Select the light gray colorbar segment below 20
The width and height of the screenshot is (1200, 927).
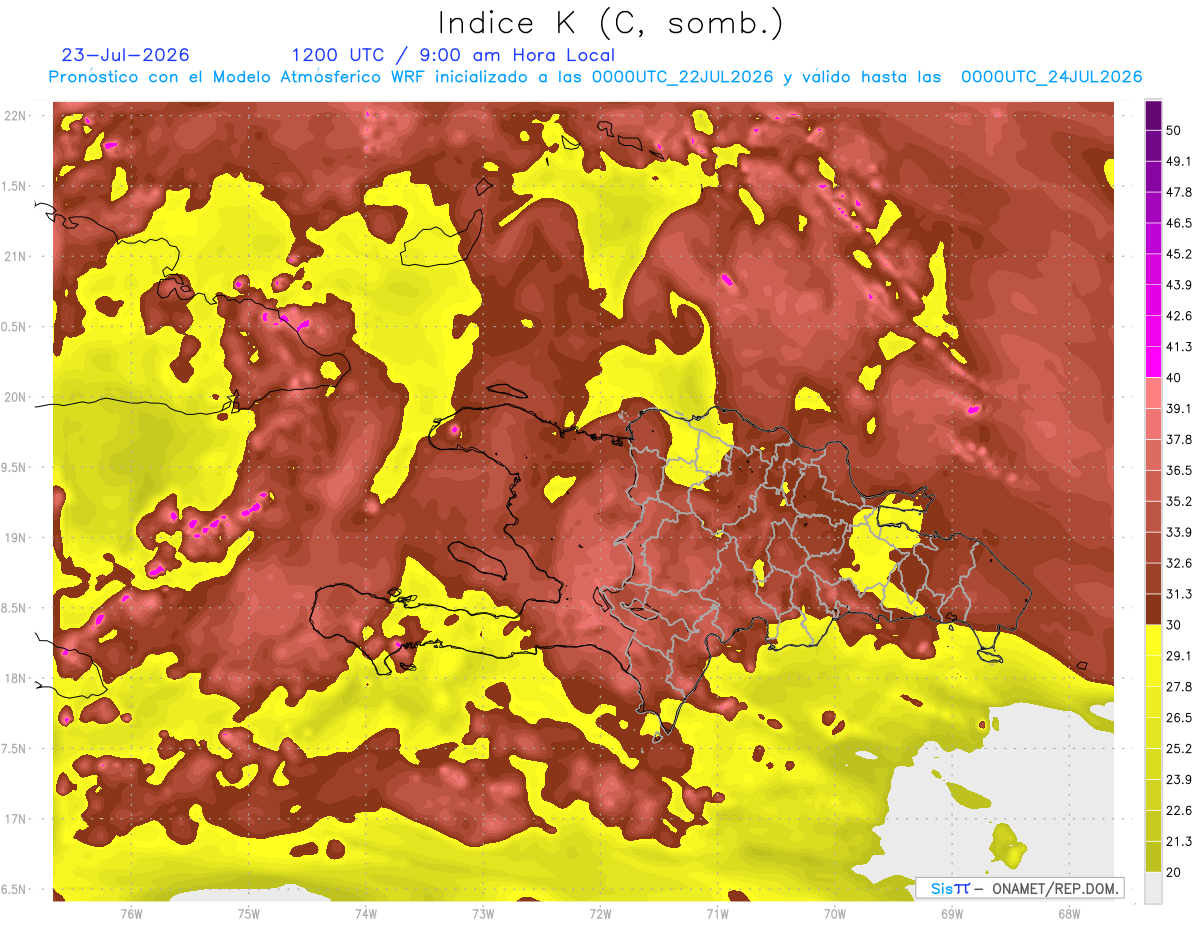[1153, 887]
